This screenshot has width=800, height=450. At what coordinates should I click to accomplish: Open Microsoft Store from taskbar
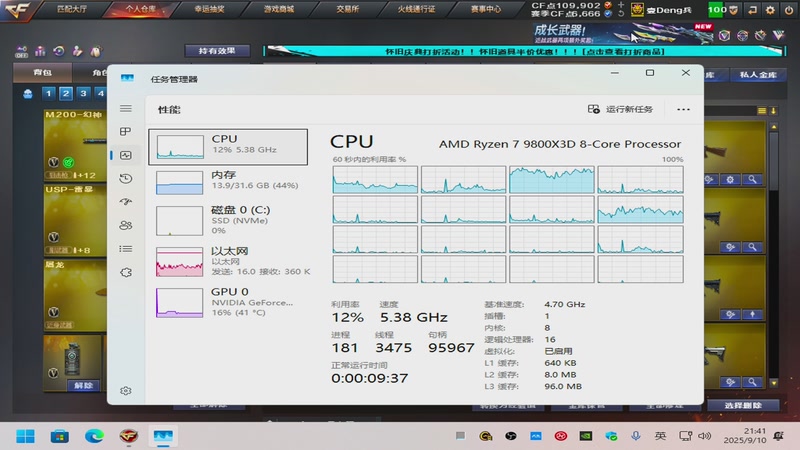click(60, 436)
